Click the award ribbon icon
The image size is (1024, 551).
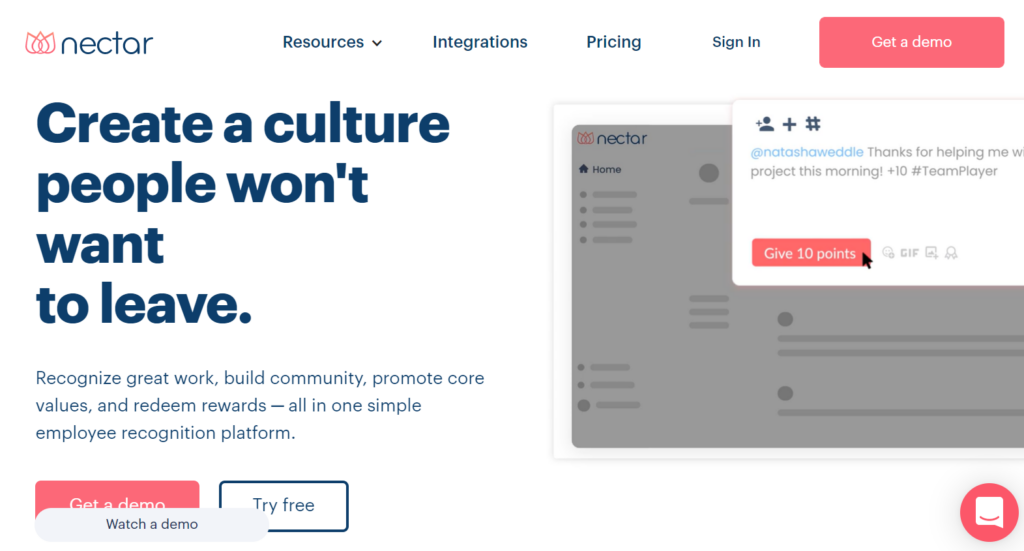(951, 253)
